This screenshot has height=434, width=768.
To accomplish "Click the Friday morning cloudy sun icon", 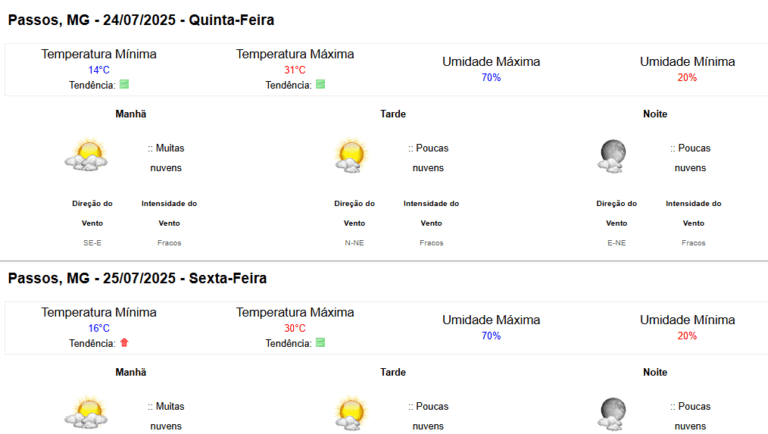I will pyautogui.click(x=87, y=412).
